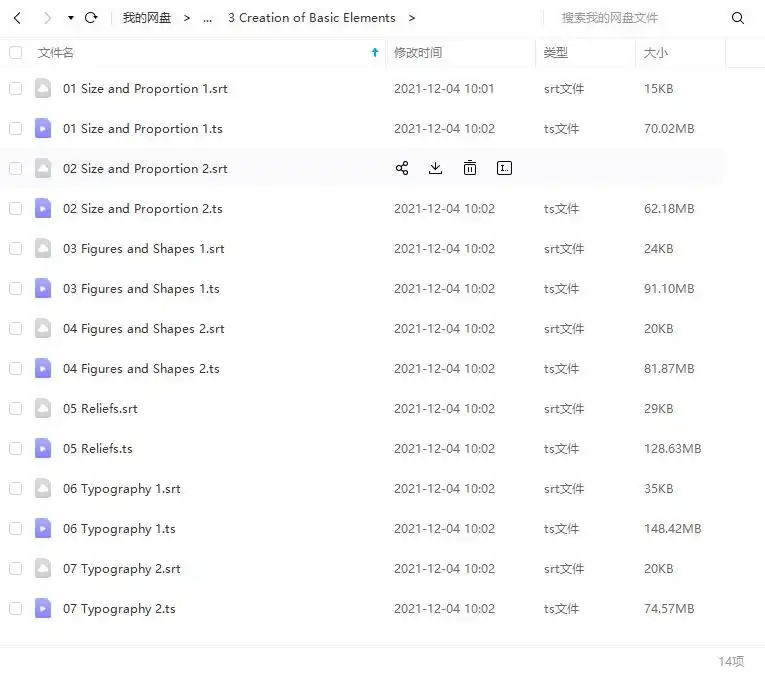Click the magnifier search icon

pyautogui.click(x=738, y=18)
